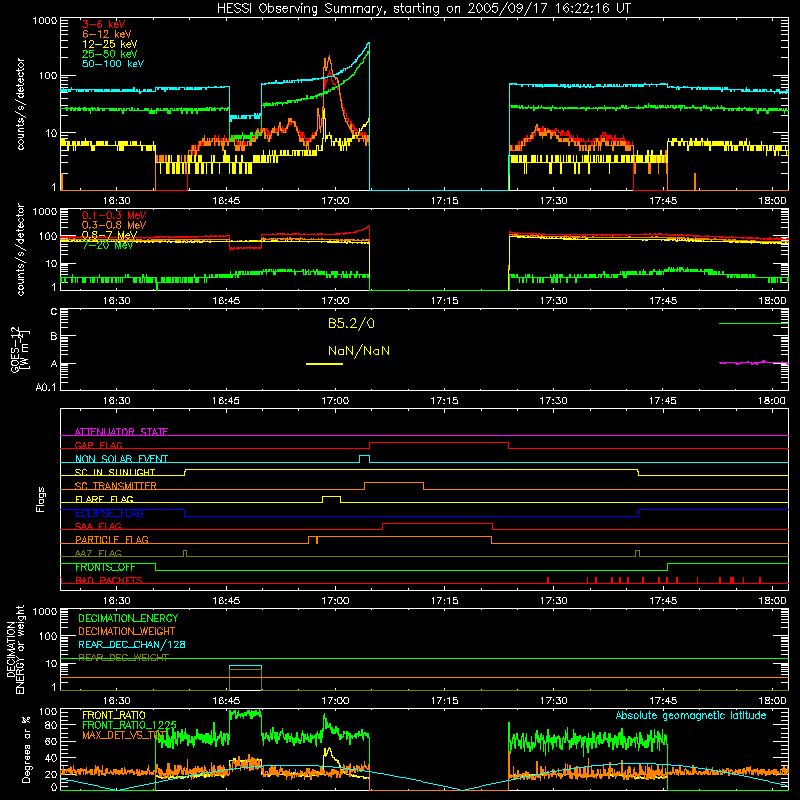
Task: Click the yellow flare interval bar in GOES panel
Action: (324, 364)
